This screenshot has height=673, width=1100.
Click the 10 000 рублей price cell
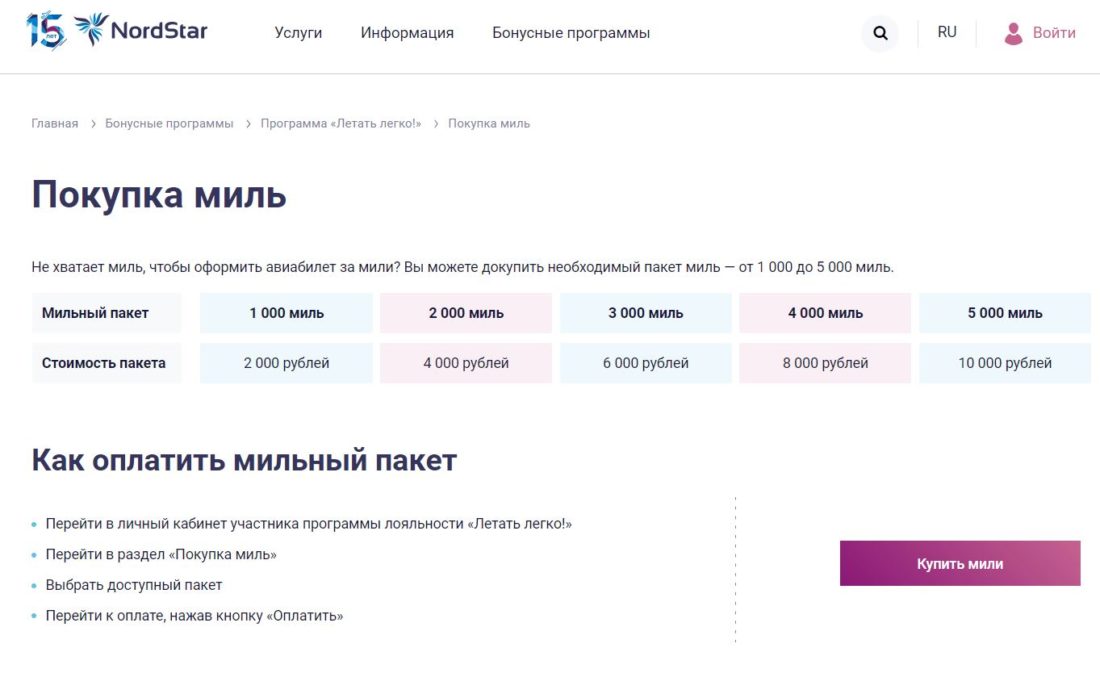point(1006,362)
